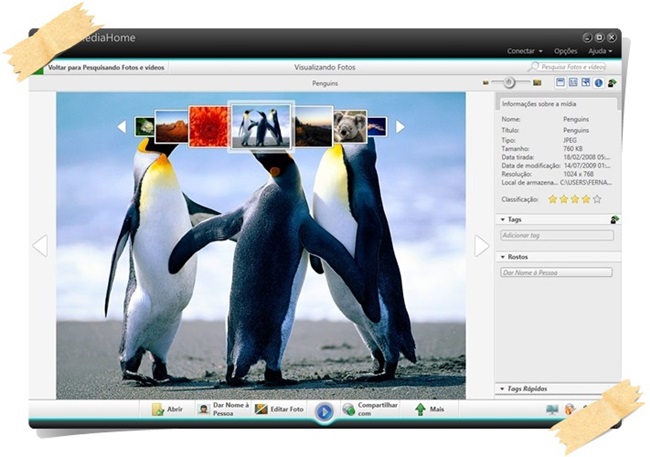This screenshot has width=650, height=457.
Task: Toggle the blue information panel icon
Action: click(x=599, y=83)
